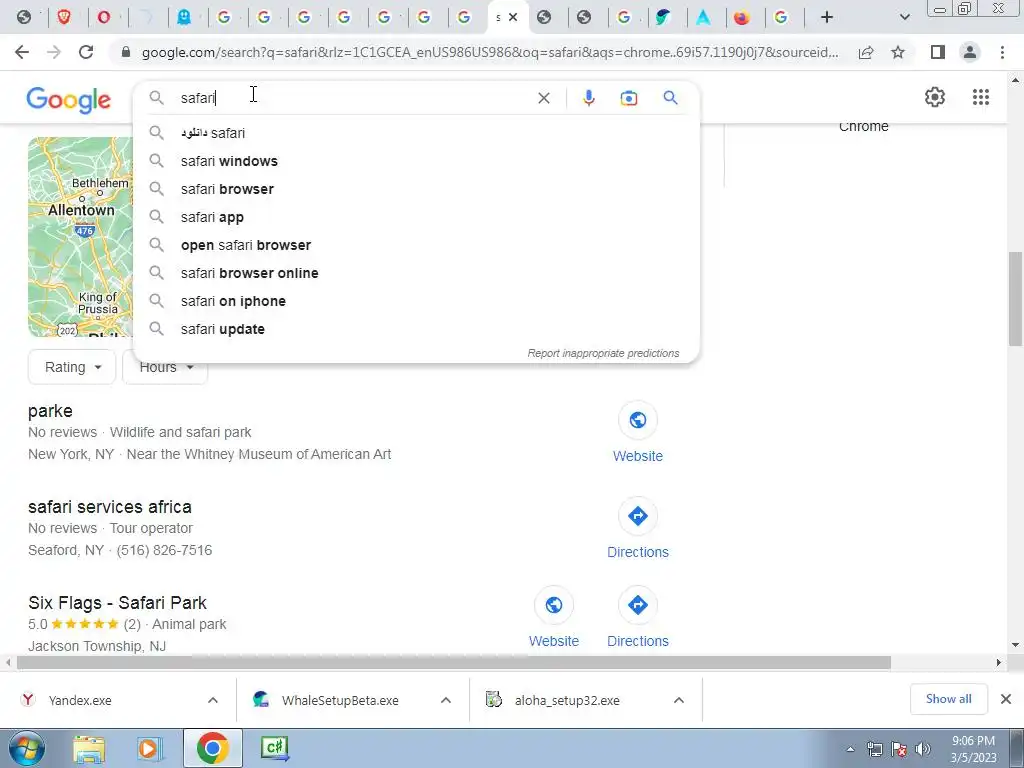This screenshot has height=768, width=1024.
Task: Close the downloads bar
Action: 1006,699
